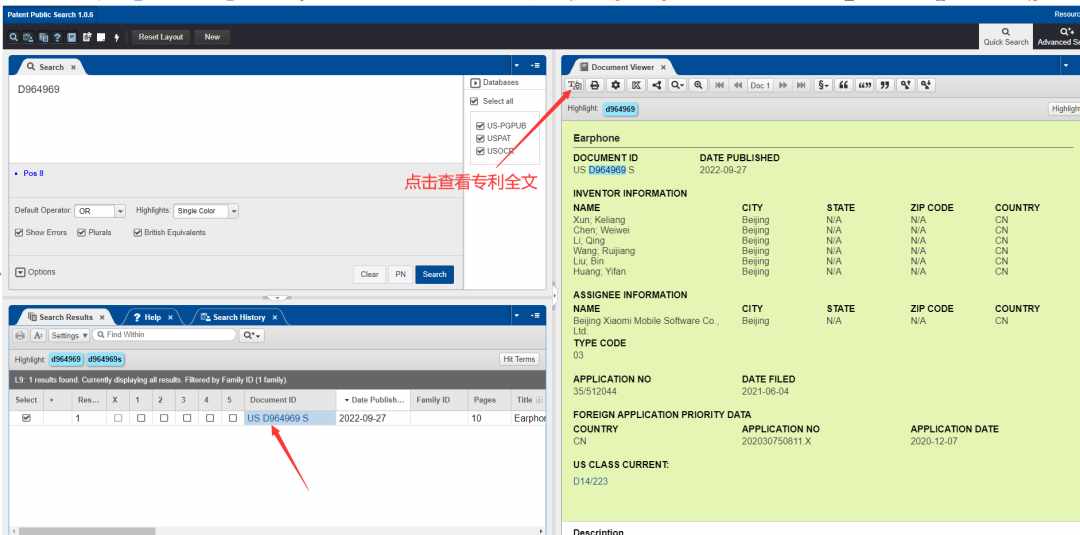Image resolution: width=1080 pixels, height=535 pixels.
Task: Open viewer search magnifier dropdown
Action: (x=678, y=85)
